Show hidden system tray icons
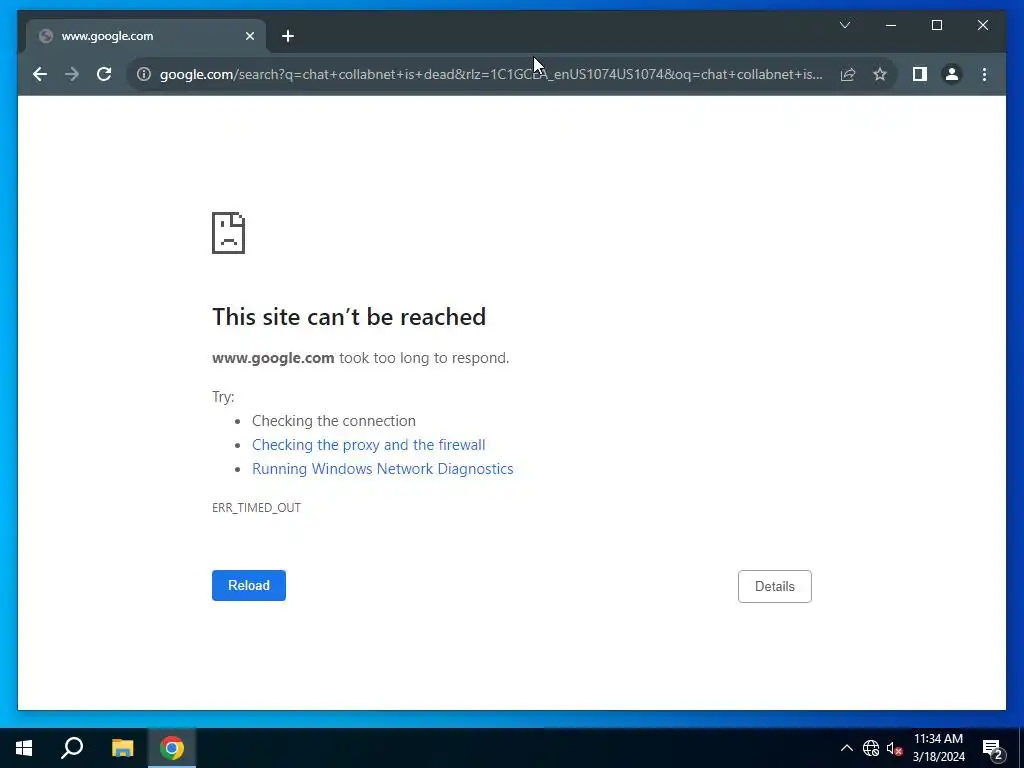Image resolution: width=1024 pixels, height=768 pixels. coord(846,748)
